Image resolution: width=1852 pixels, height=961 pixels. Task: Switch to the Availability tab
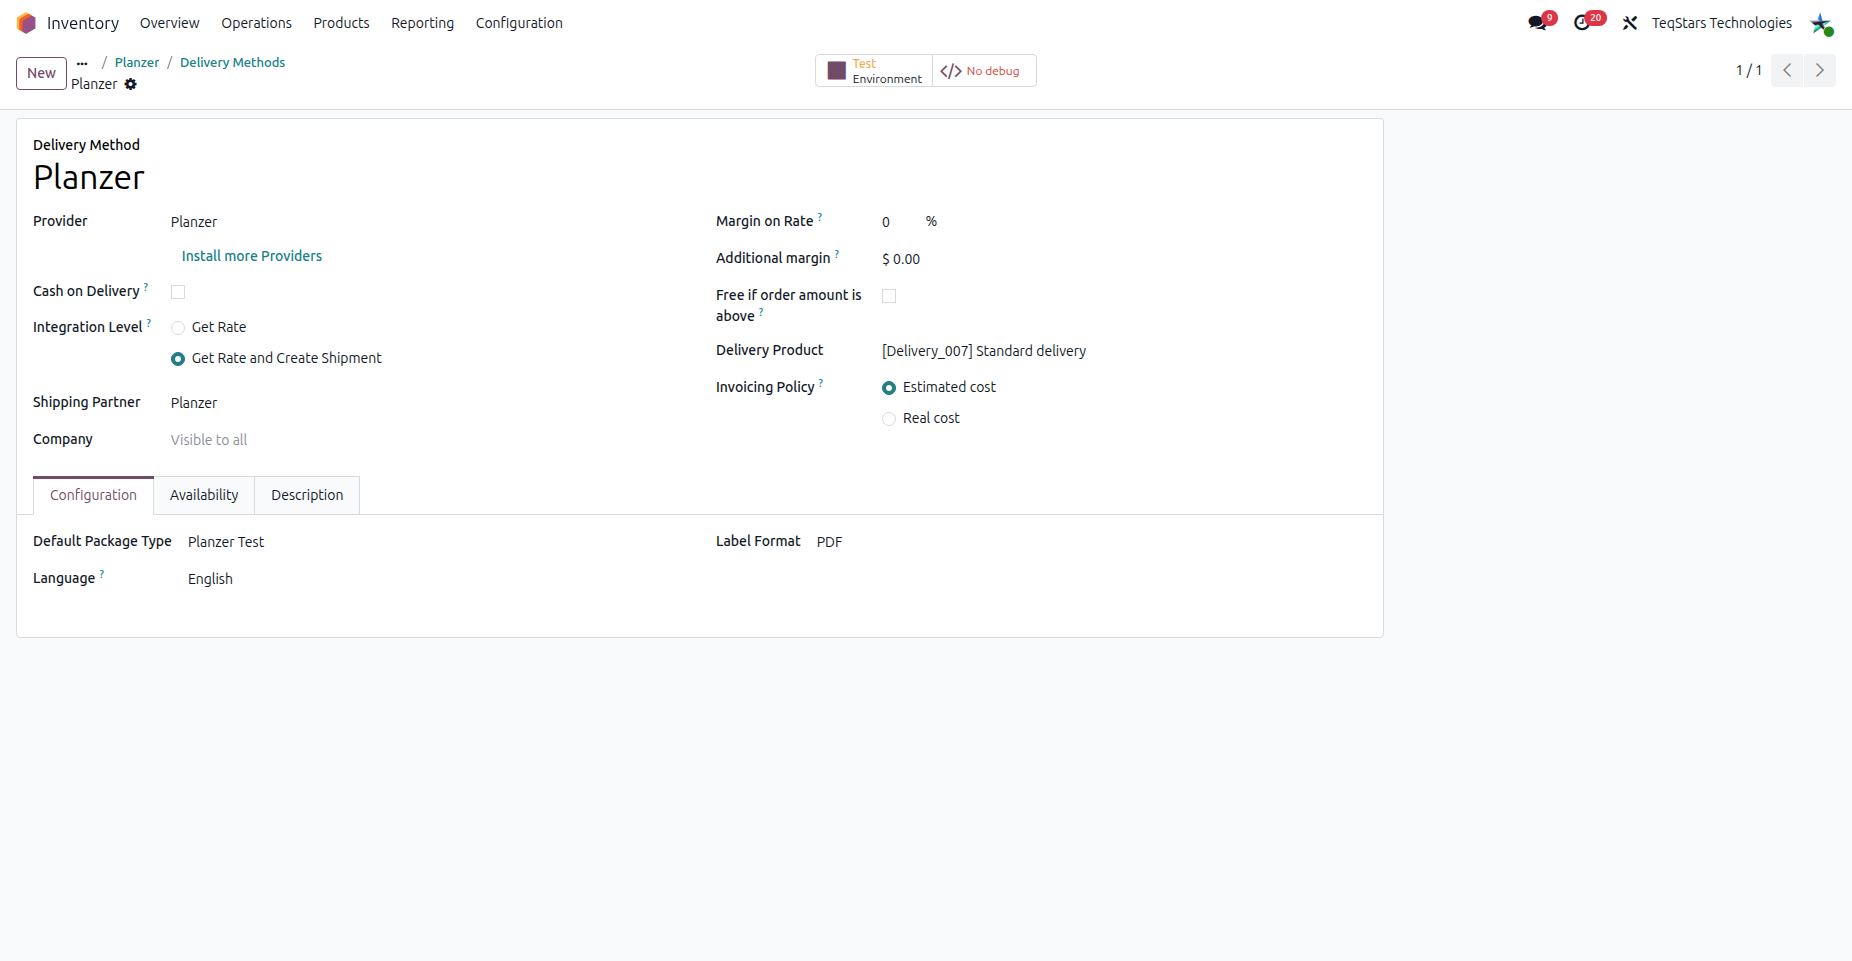204,495
